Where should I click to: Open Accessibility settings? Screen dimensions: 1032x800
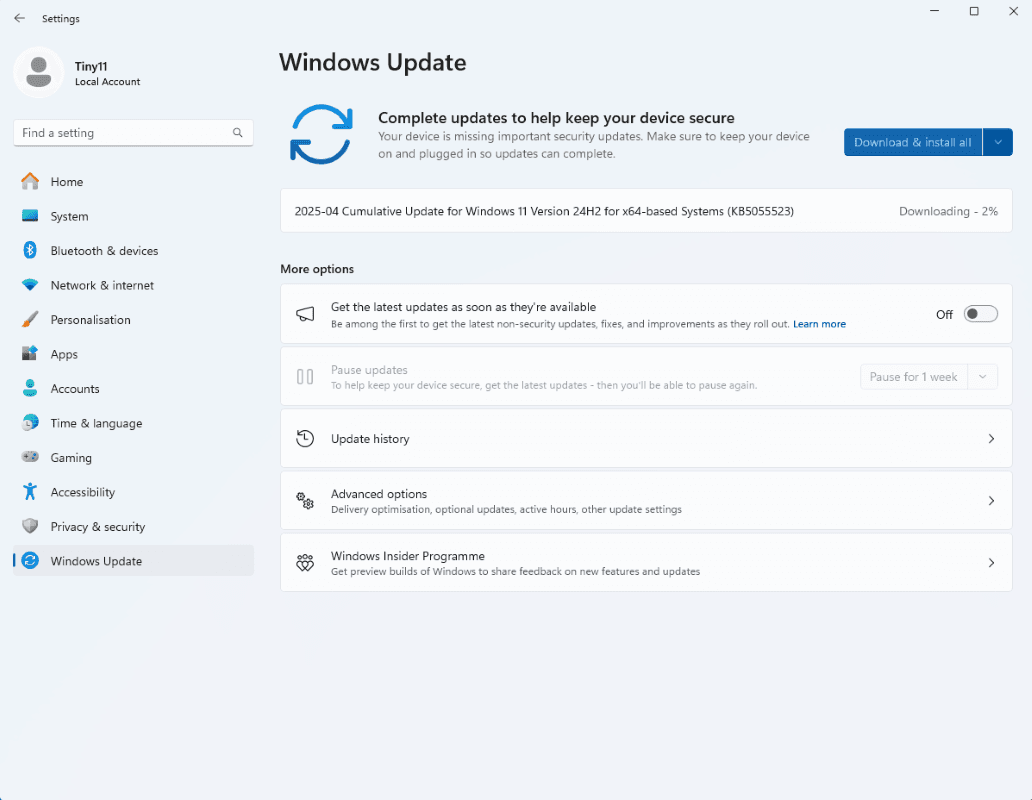pyautogui.click(x=133, y=492)
